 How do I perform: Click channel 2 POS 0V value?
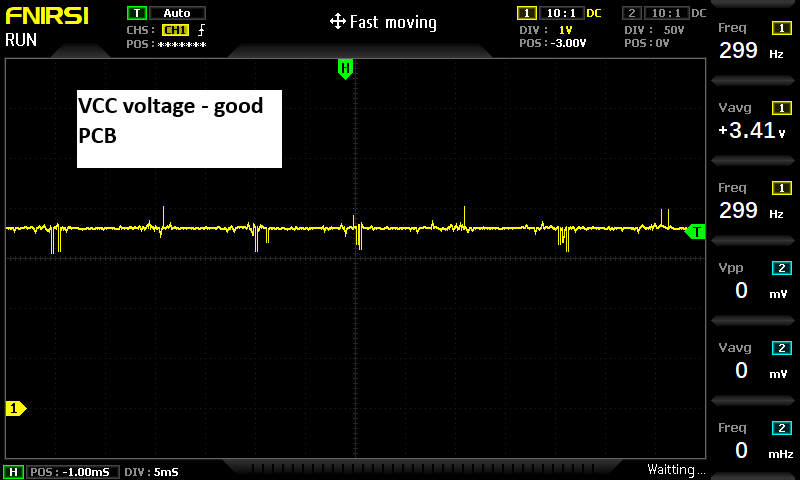point(662,43)
